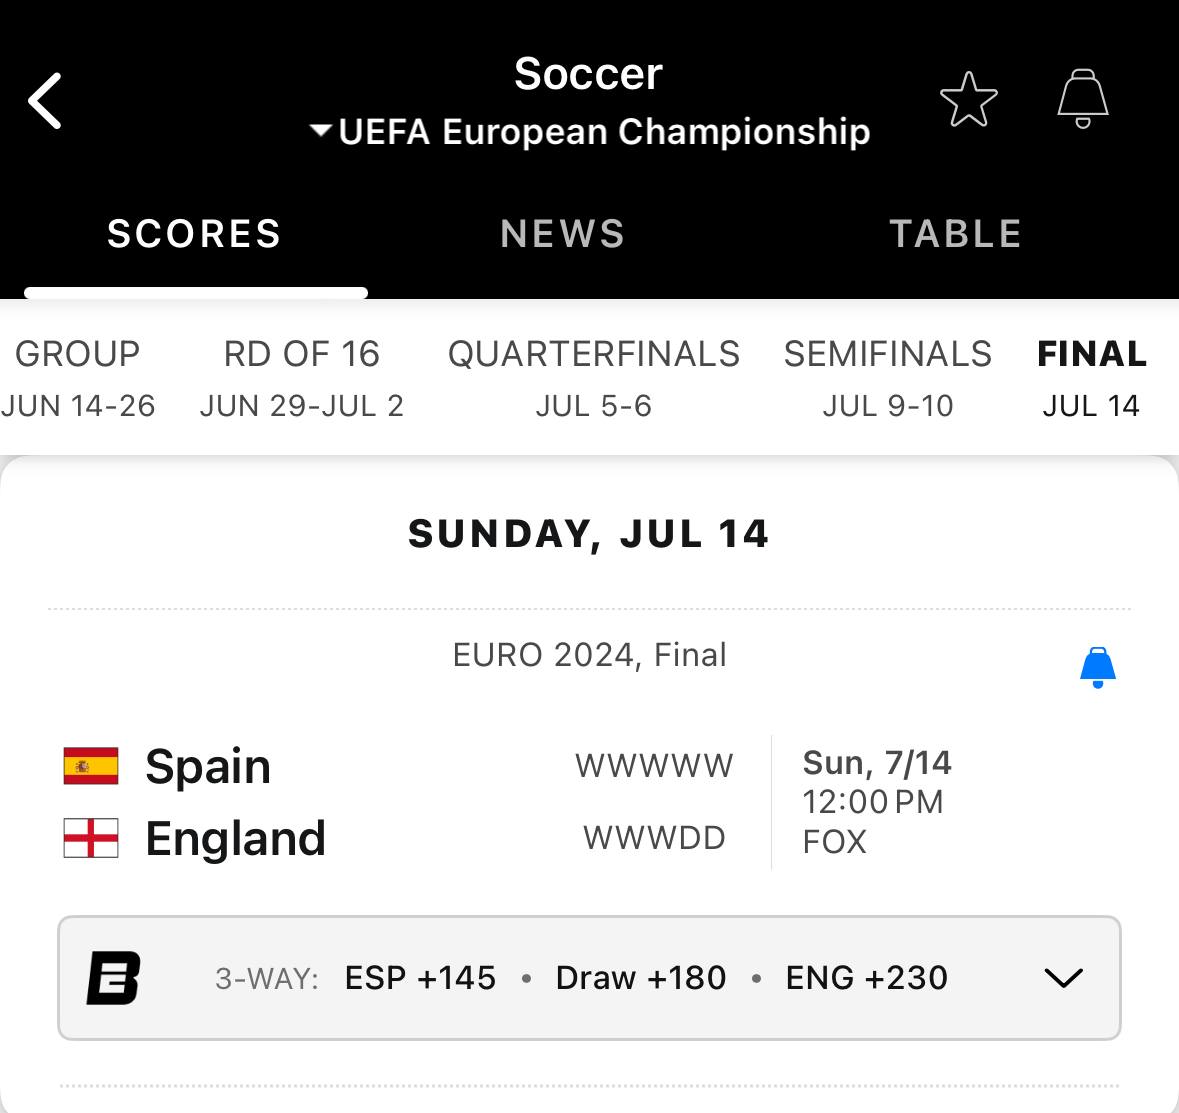Select QUARTERFINALS Jul 5-6
The image size is (1179, 1113).
click(x=593, y=378)
